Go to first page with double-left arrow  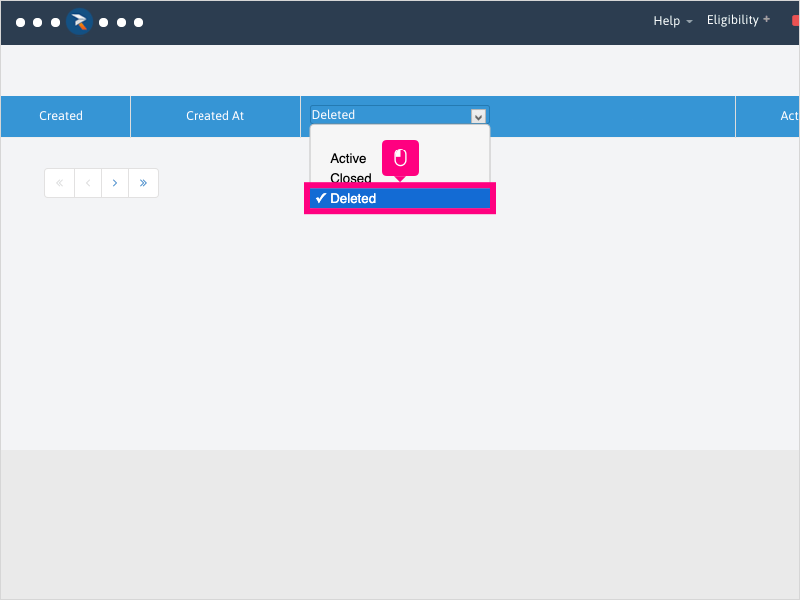tap(60, 183)
